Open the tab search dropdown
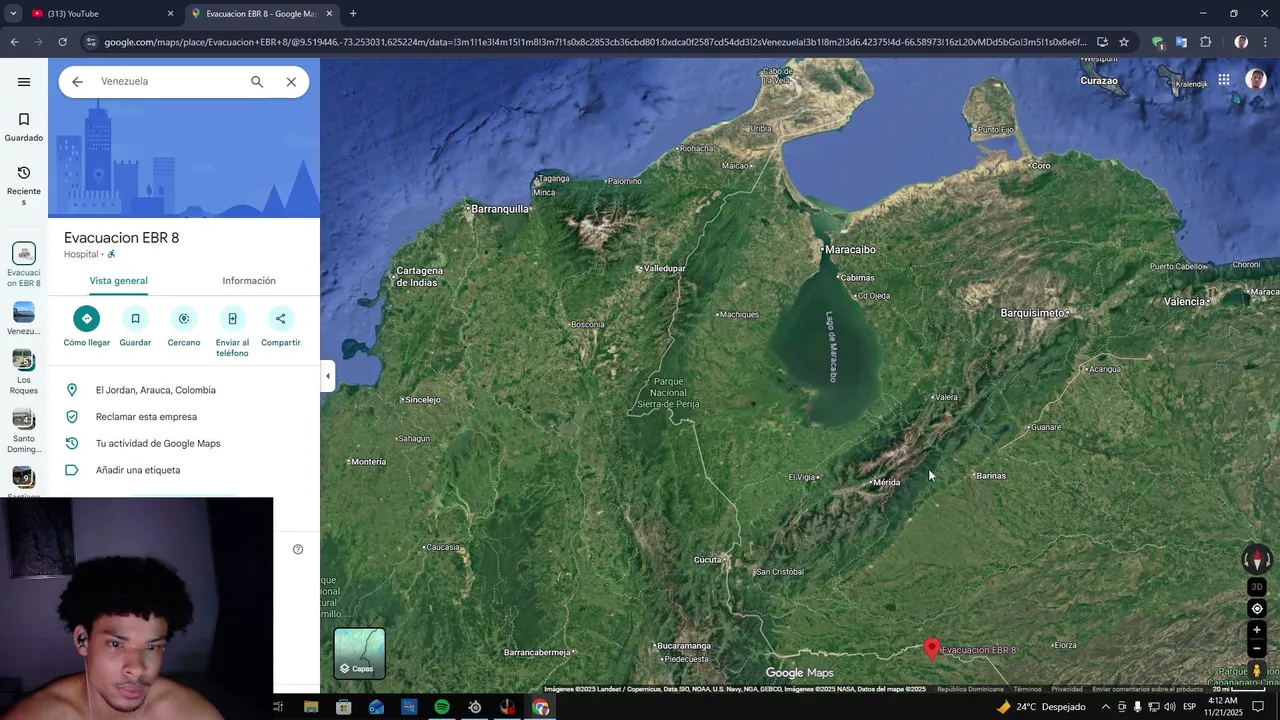The width and height of the screenshot is (1280, 720). click(x=13, y=14)
